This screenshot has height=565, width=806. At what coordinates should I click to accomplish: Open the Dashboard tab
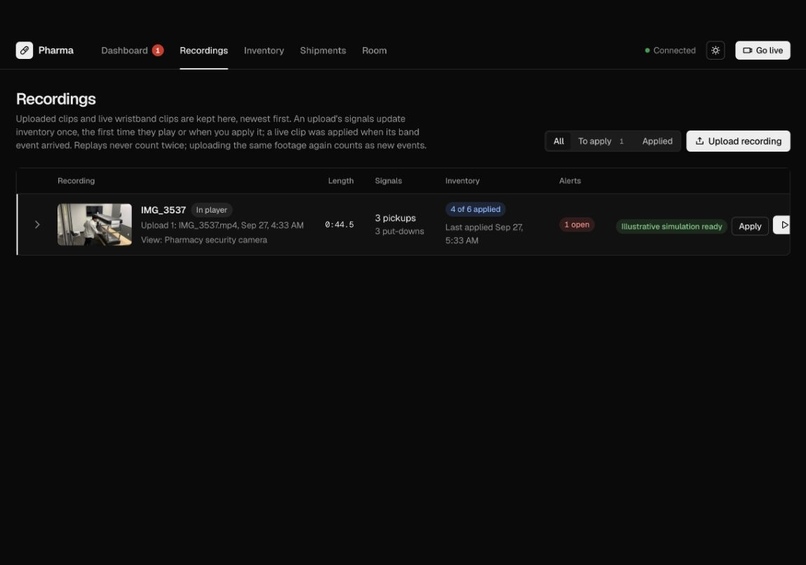(124, 50)
